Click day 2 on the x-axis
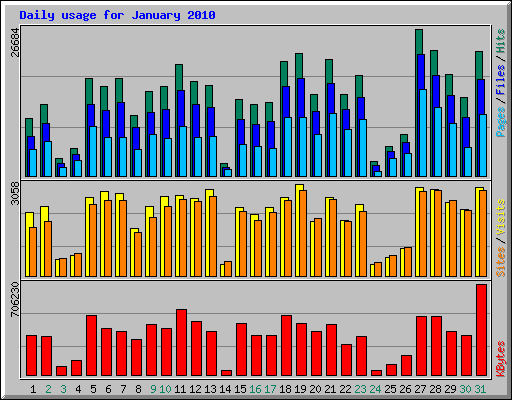Image resolution: width=512 pixels, height=400 pixels. pos(48,389)
